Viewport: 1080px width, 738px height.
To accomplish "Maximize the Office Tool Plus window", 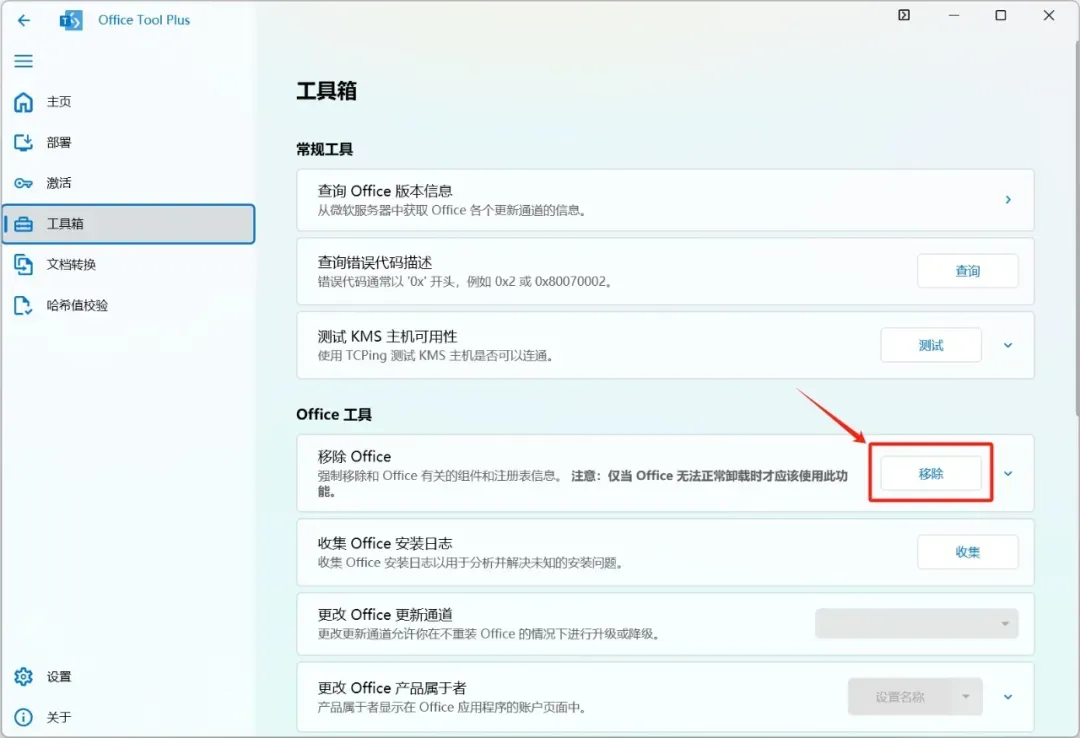I will 1001,15.
